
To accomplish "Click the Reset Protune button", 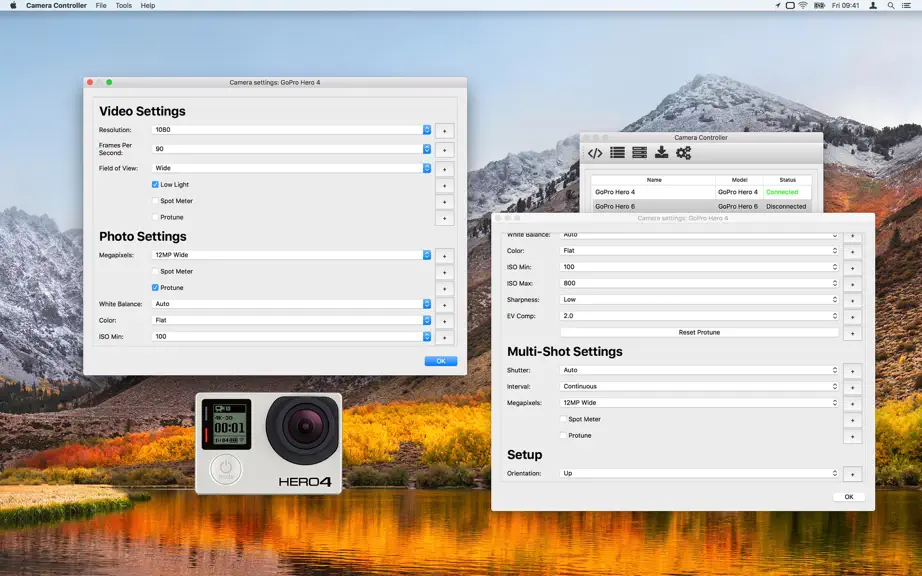I will pyautogui.click(x=699, y=333).
